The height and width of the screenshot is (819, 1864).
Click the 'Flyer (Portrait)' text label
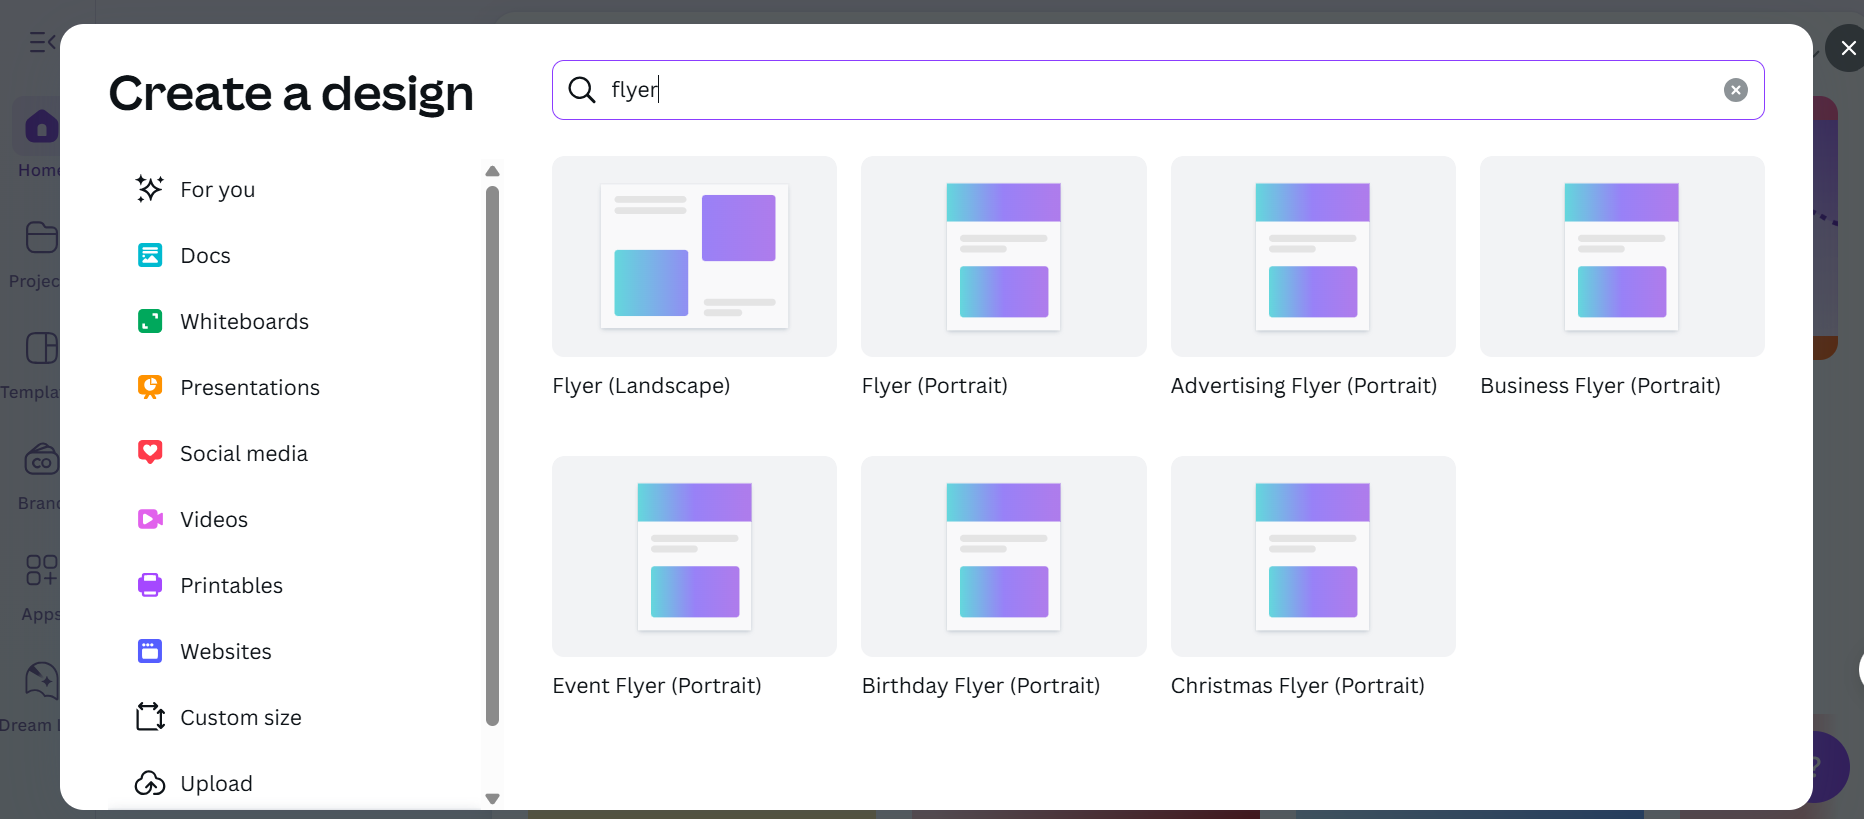point(935,386)
